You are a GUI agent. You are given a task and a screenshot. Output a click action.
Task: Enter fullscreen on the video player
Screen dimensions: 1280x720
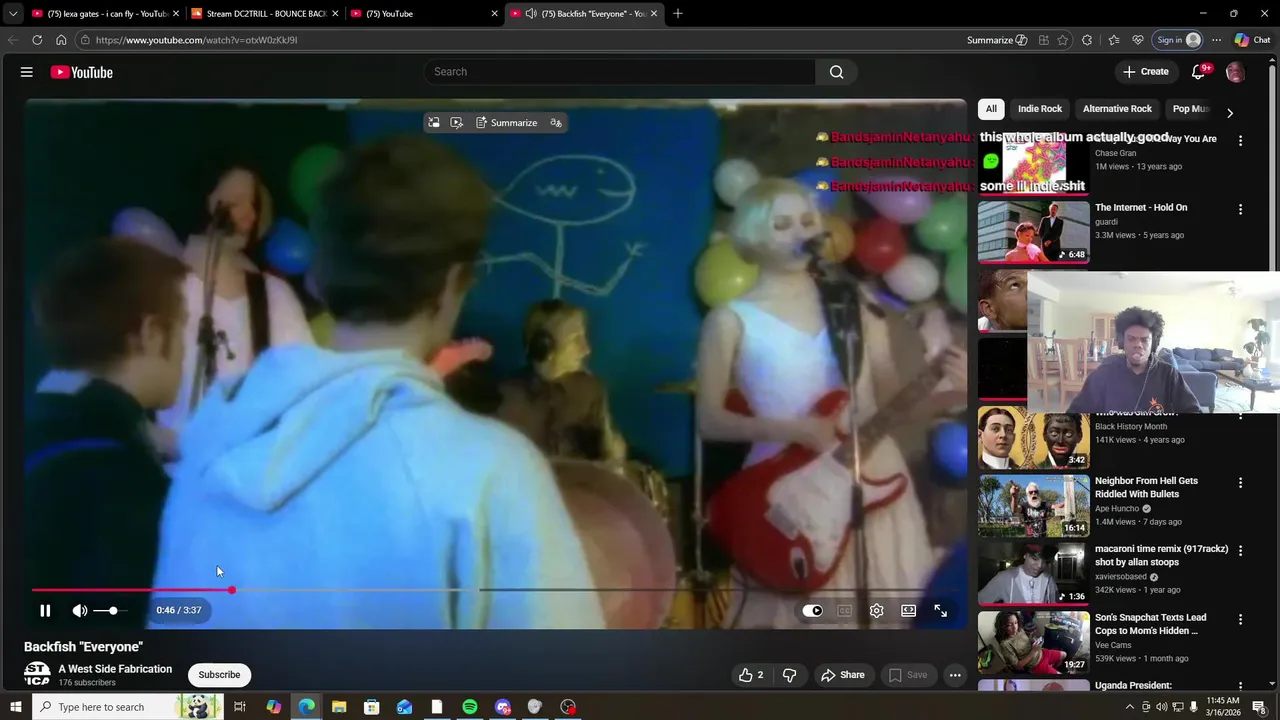(x=940, y=610)
